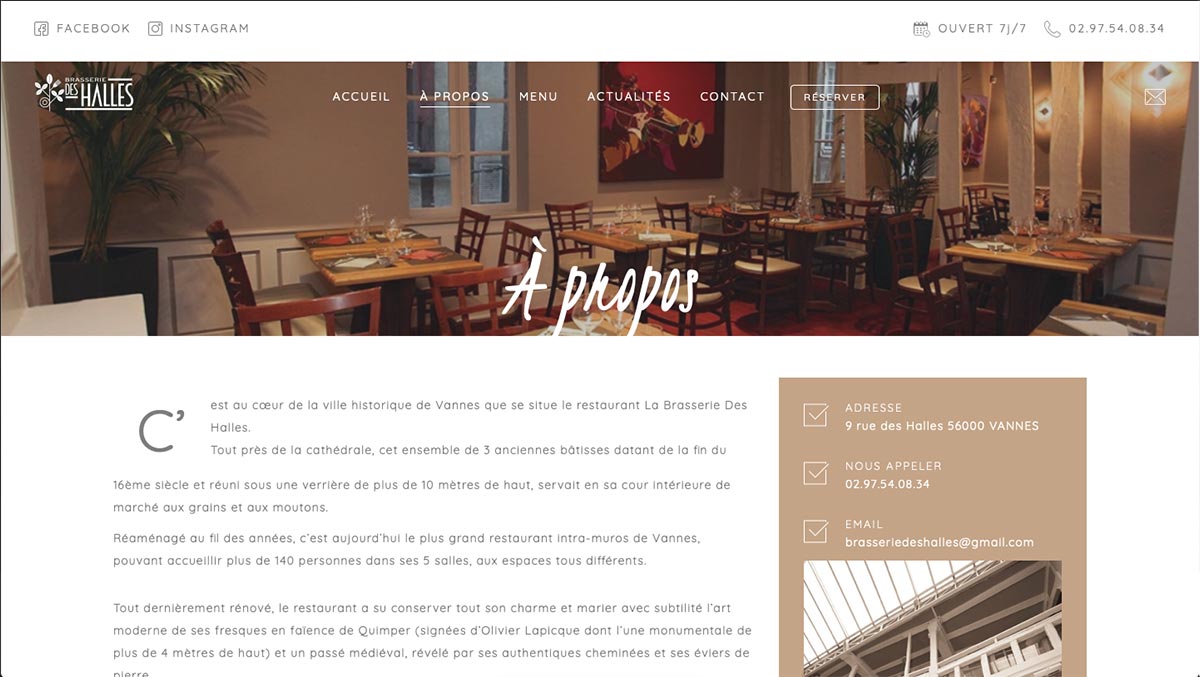Viewport: 1200px width, 677px height.
Task: Click the Brasserie des Halles logo
Action: click(x=84, y=93)
